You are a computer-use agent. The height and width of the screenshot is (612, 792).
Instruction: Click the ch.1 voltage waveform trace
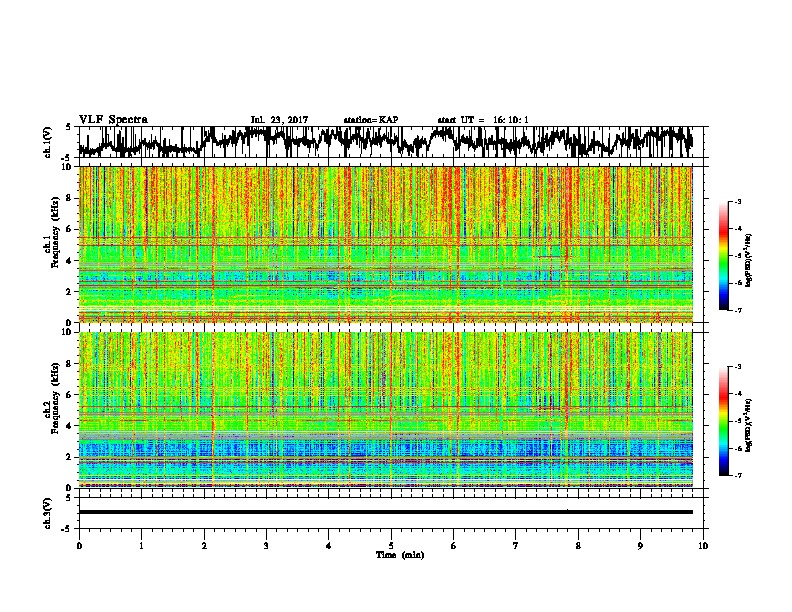386,141
